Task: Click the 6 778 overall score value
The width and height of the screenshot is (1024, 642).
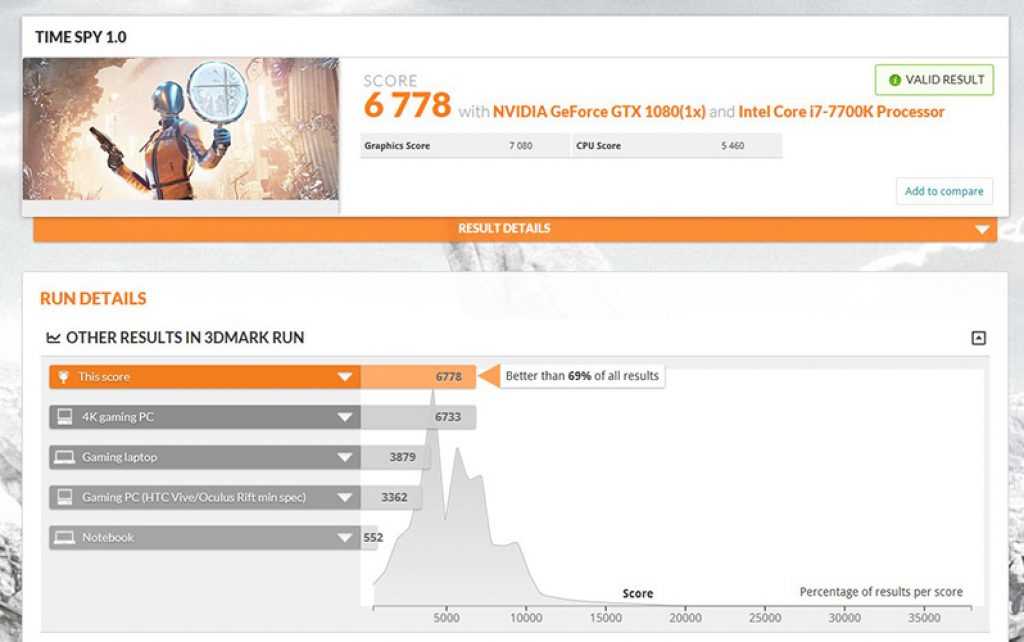Action: click(408, 105)
